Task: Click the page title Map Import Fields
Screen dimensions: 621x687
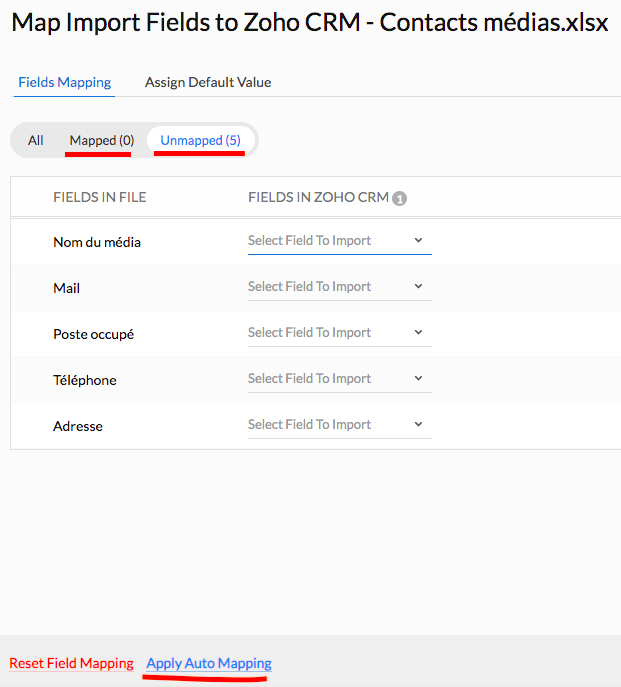Action: (x=309, y=22)
